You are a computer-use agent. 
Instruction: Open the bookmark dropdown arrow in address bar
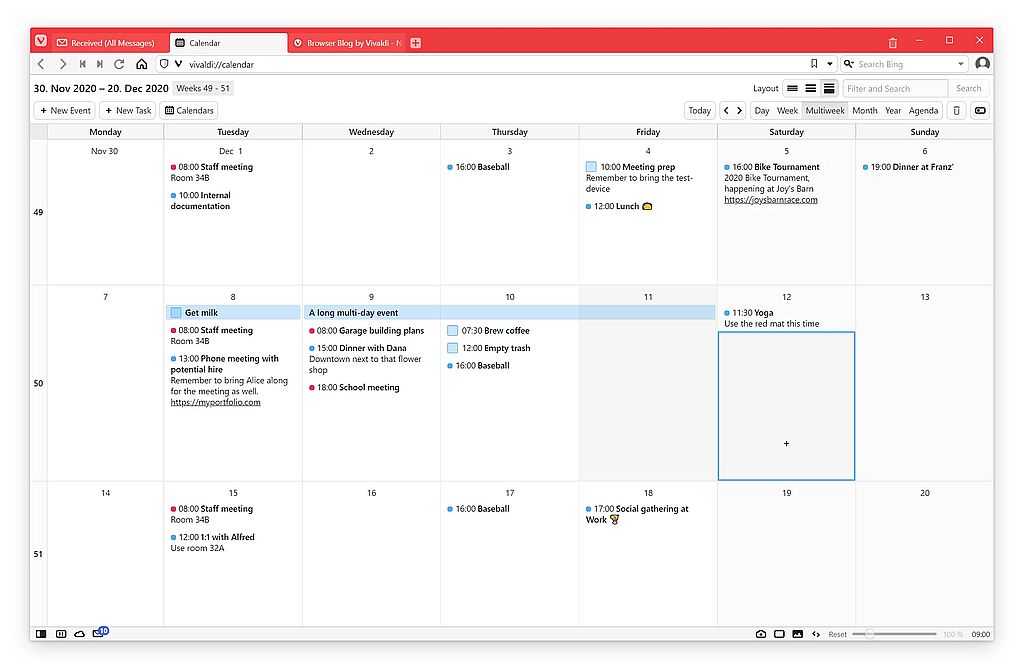click(x=829, y=64)
